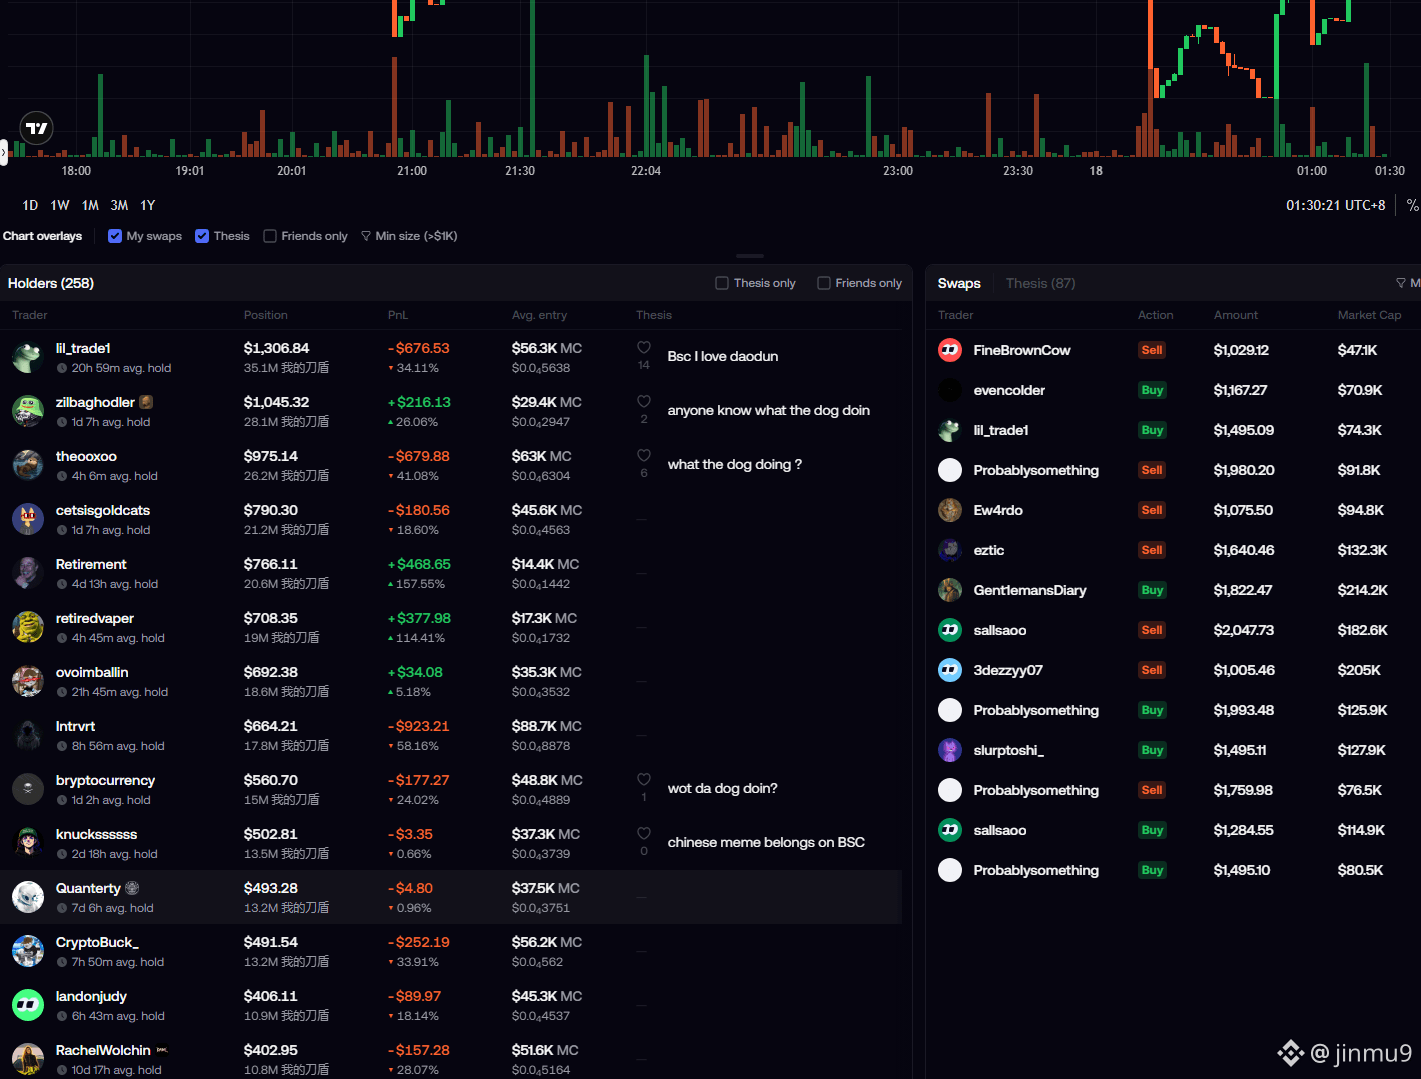Viewport: 1421px width, 1079px height.
Task: Sort holders by PnL column
Action: coord(398,315)
